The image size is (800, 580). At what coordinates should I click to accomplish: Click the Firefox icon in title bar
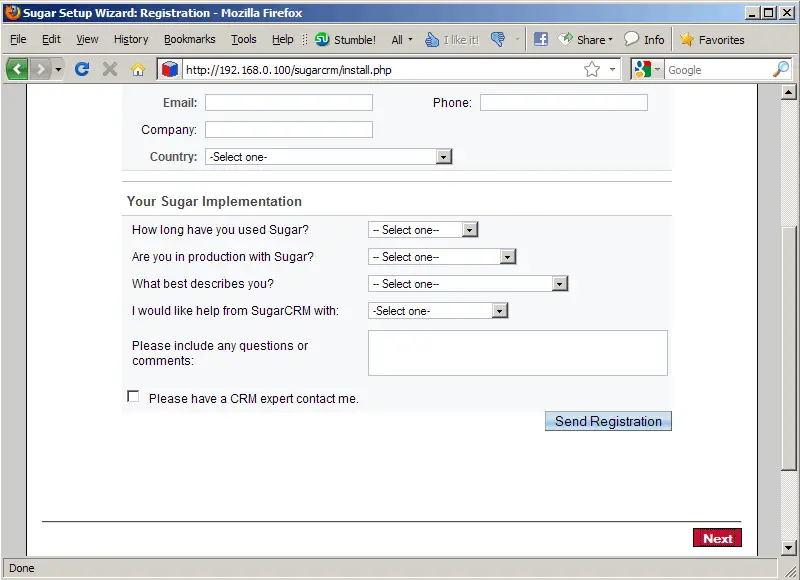click(x=12, y=12)
